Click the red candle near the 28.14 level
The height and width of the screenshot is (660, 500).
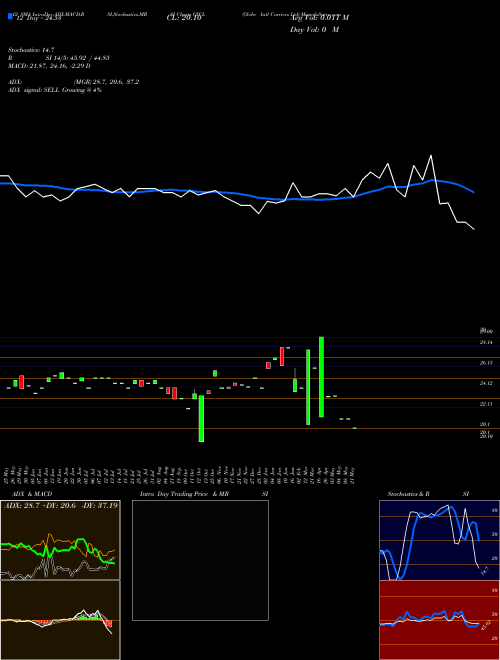[282, 357]
